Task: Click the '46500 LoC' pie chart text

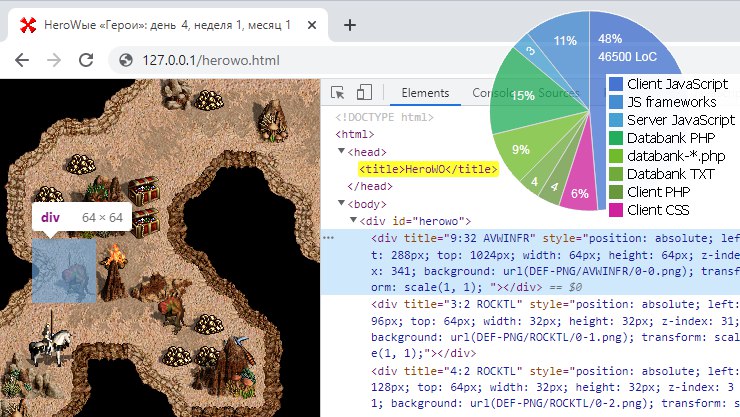Action: 627,57
